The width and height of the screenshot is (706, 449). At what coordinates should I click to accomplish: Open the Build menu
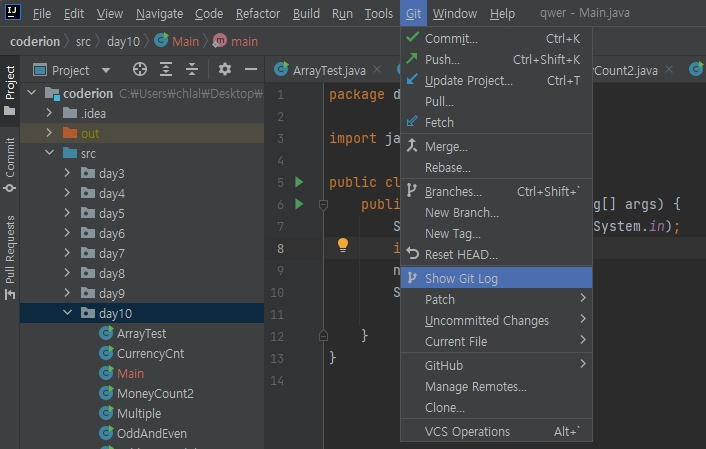[306, 14]
